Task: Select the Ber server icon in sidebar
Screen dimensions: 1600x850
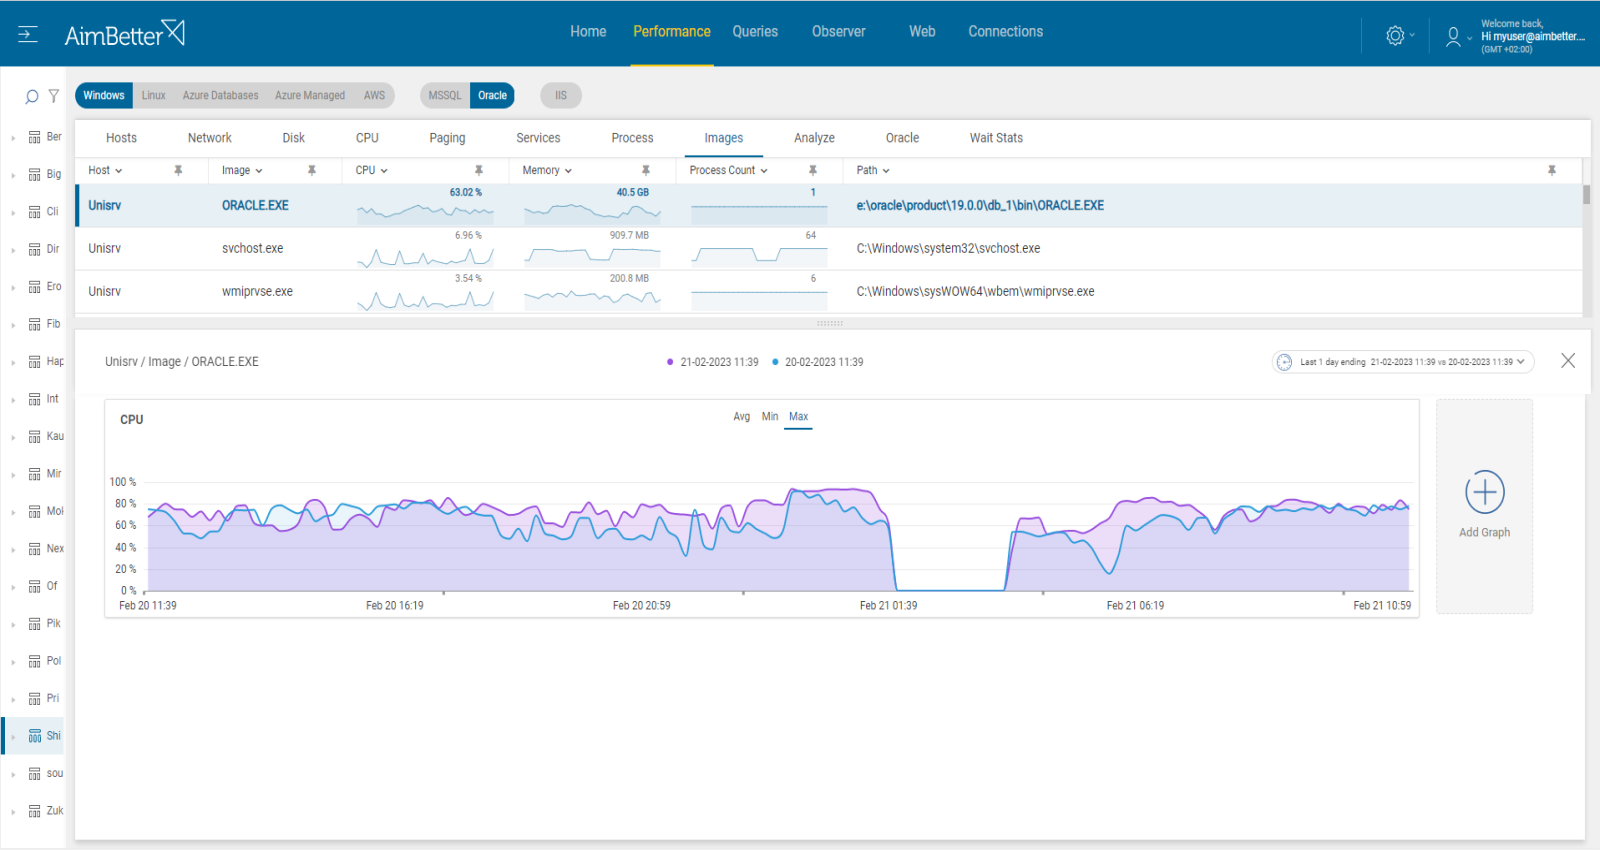Action: tap(35, 137)
